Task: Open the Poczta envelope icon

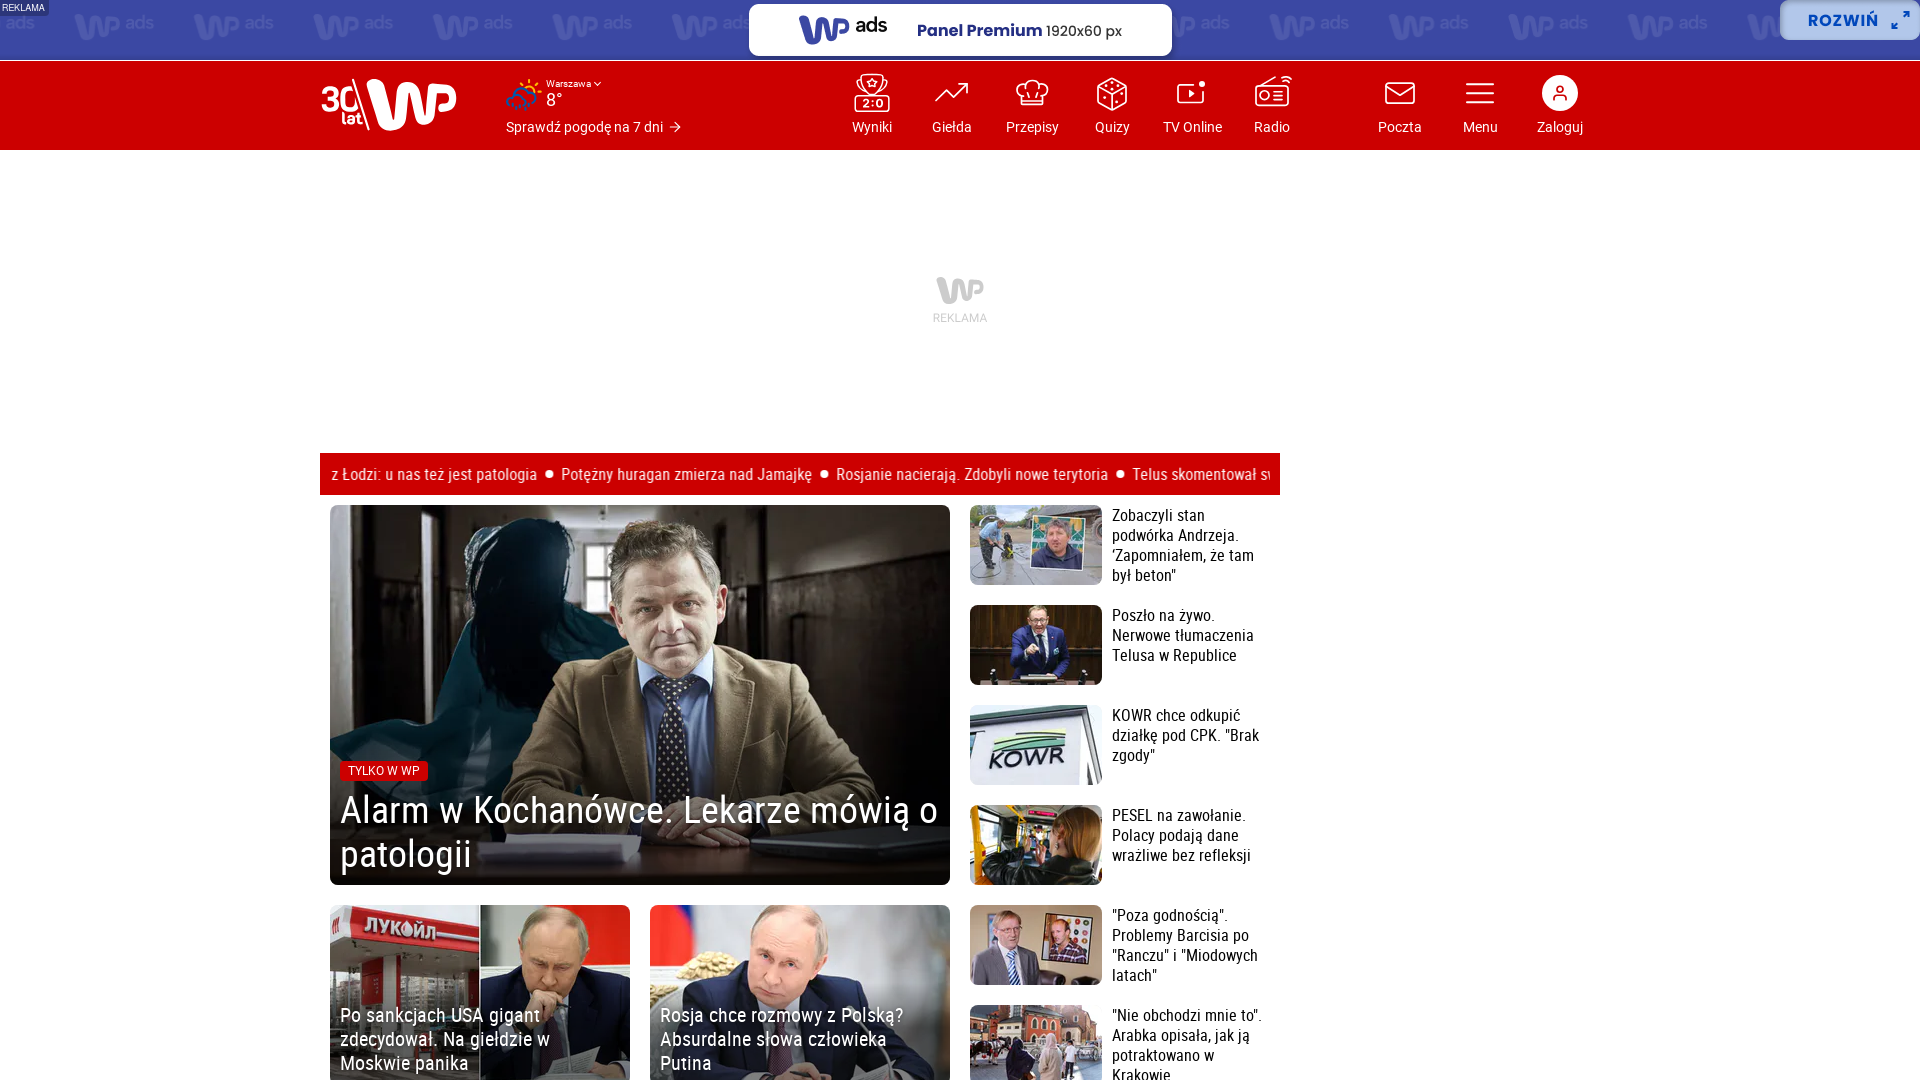Action: tap(1399, 94)
